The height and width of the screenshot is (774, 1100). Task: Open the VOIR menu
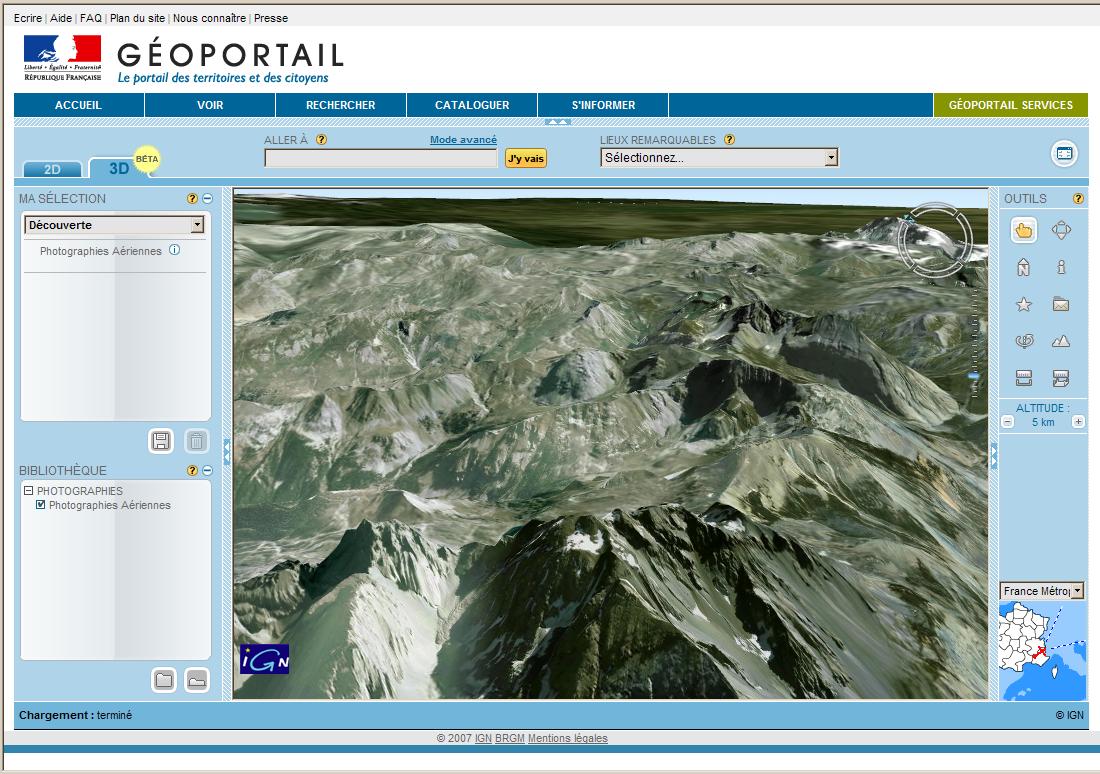[x=210, y=105]
